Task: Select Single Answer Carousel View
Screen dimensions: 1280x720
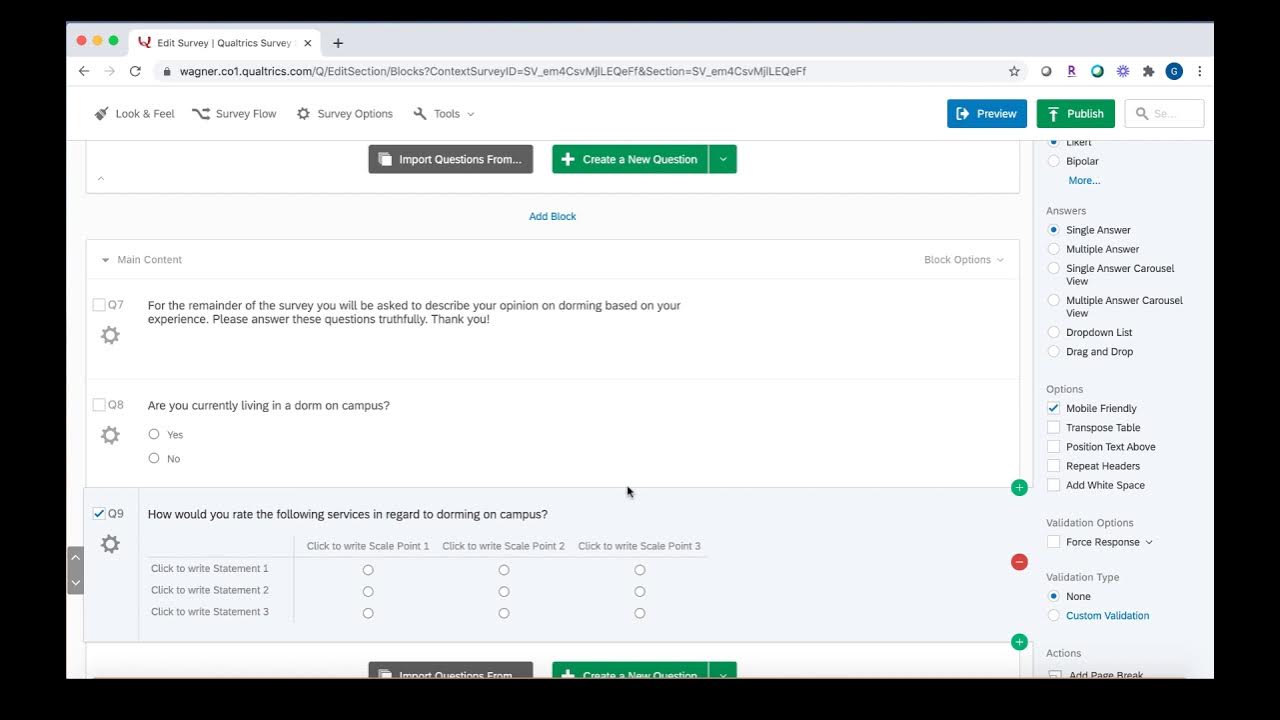Action: point(1053,268)
